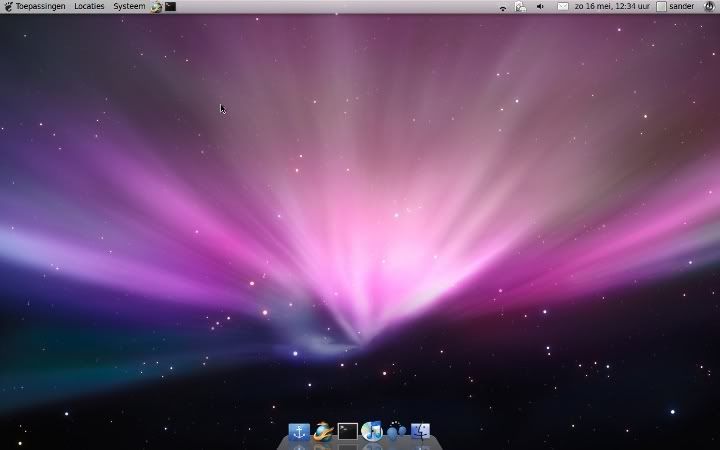Image resolution: width=720 pixels, height=450 pixels.
Task: Click the anchor icon in the dock
Action: point(298,432)
